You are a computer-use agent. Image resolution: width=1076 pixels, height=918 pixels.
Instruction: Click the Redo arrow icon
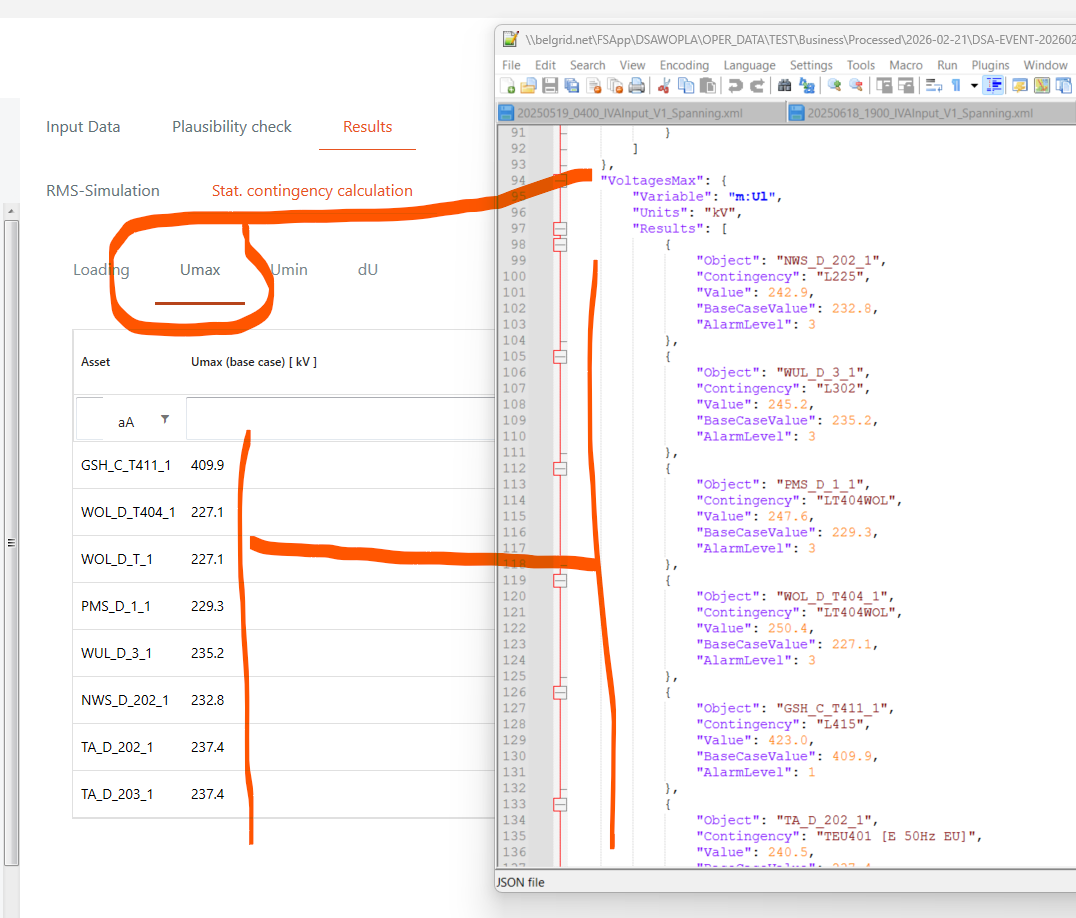click(757, 86)
